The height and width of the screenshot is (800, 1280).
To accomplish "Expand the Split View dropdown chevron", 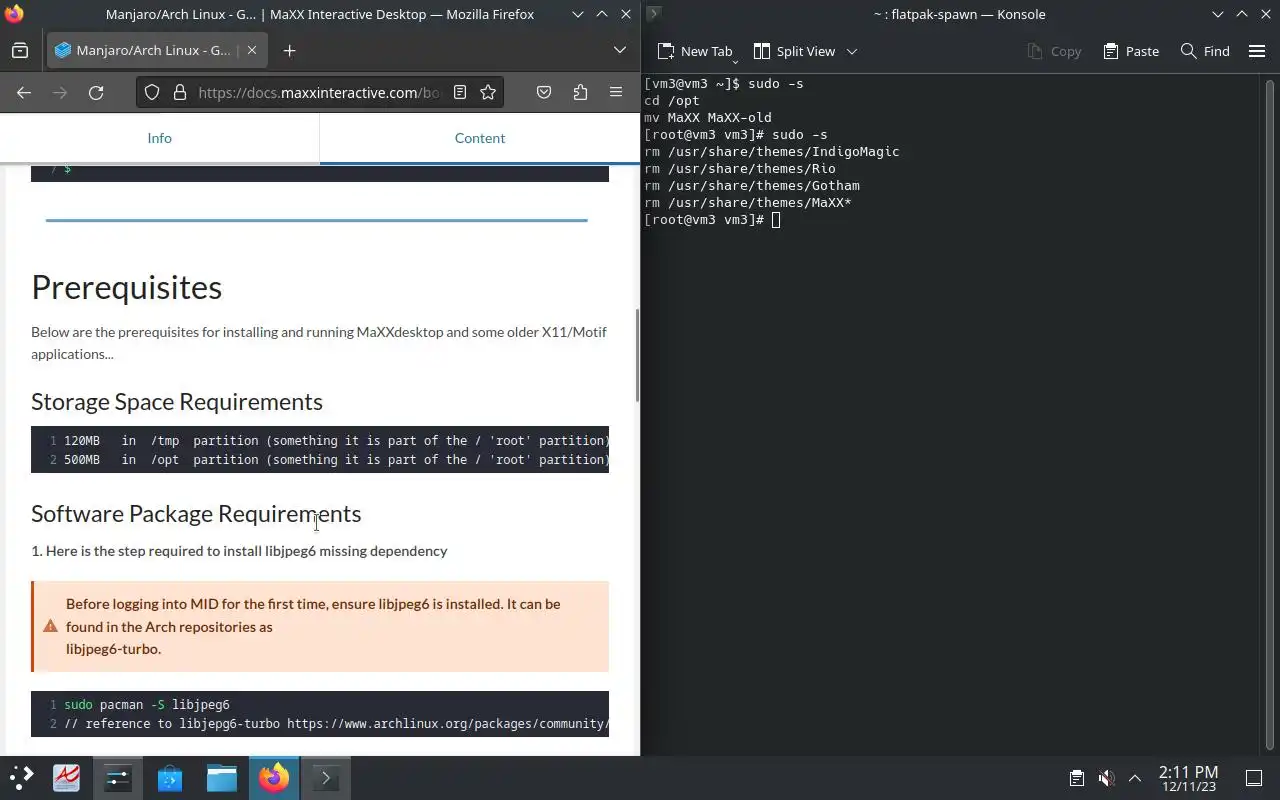I will 852,51.
